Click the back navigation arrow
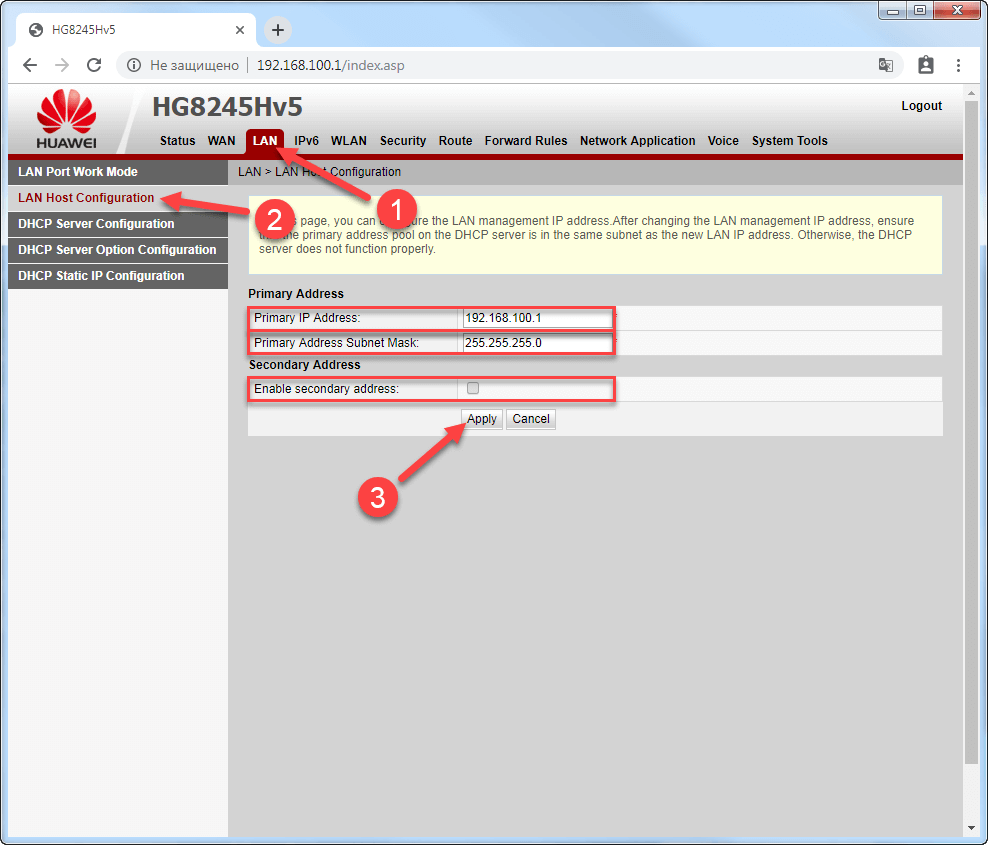This screenshot has width=988, height=845. coord(29,64)
